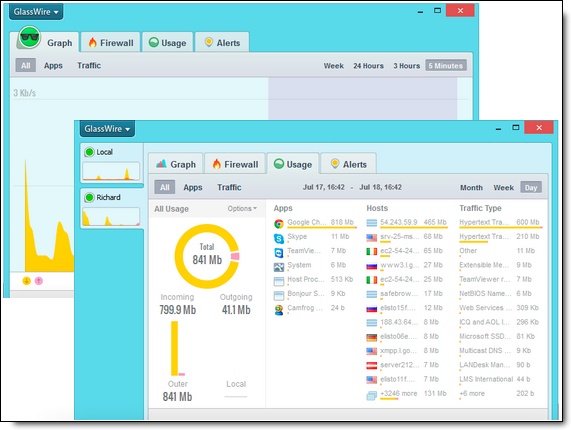Click the Outgoing 41.1 Mb value

pyautogui.click(x=236, y=310)
